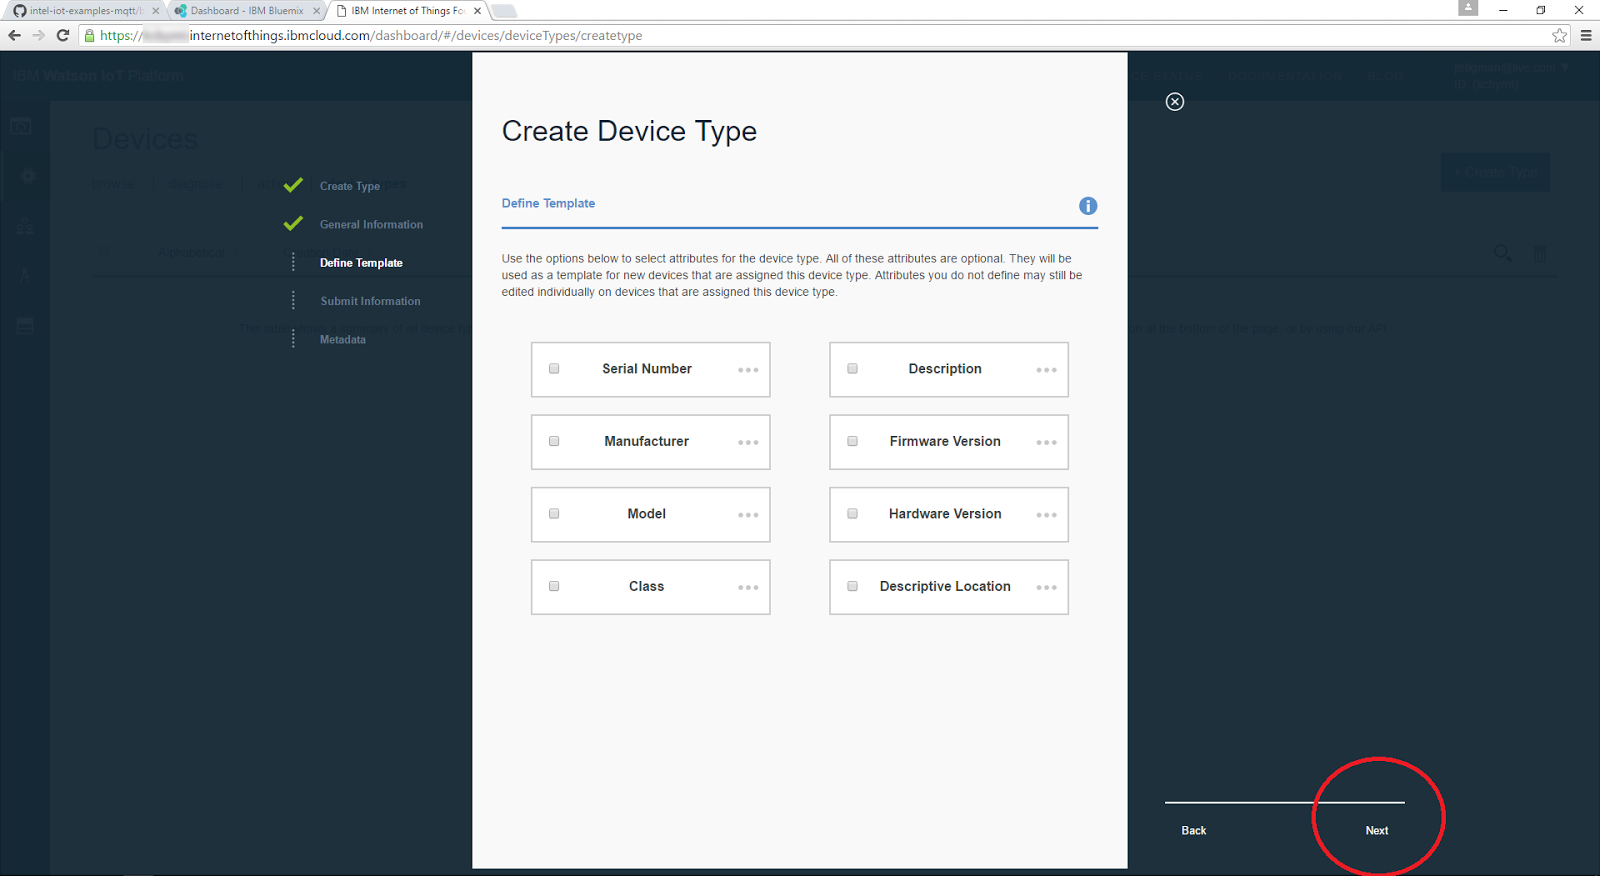Bookmark page with the star icon
The width and height of the screenshot is (1600, 876).
pos(1559,35)
